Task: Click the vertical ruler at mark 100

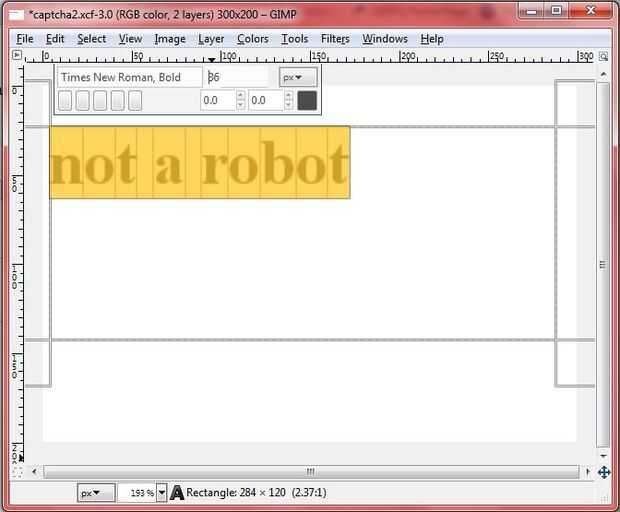Action: click(14, 277)
